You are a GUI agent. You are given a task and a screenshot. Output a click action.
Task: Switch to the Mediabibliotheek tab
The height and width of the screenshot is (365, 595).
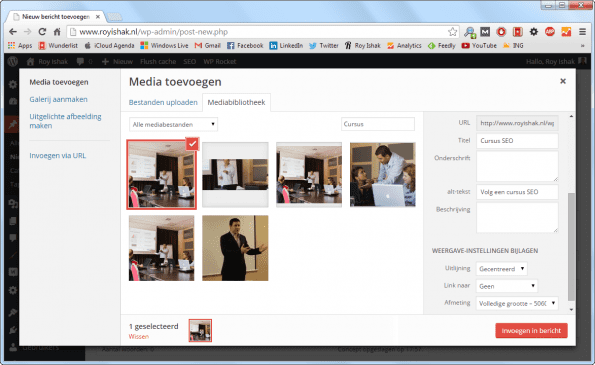click(x=236, y=102)
